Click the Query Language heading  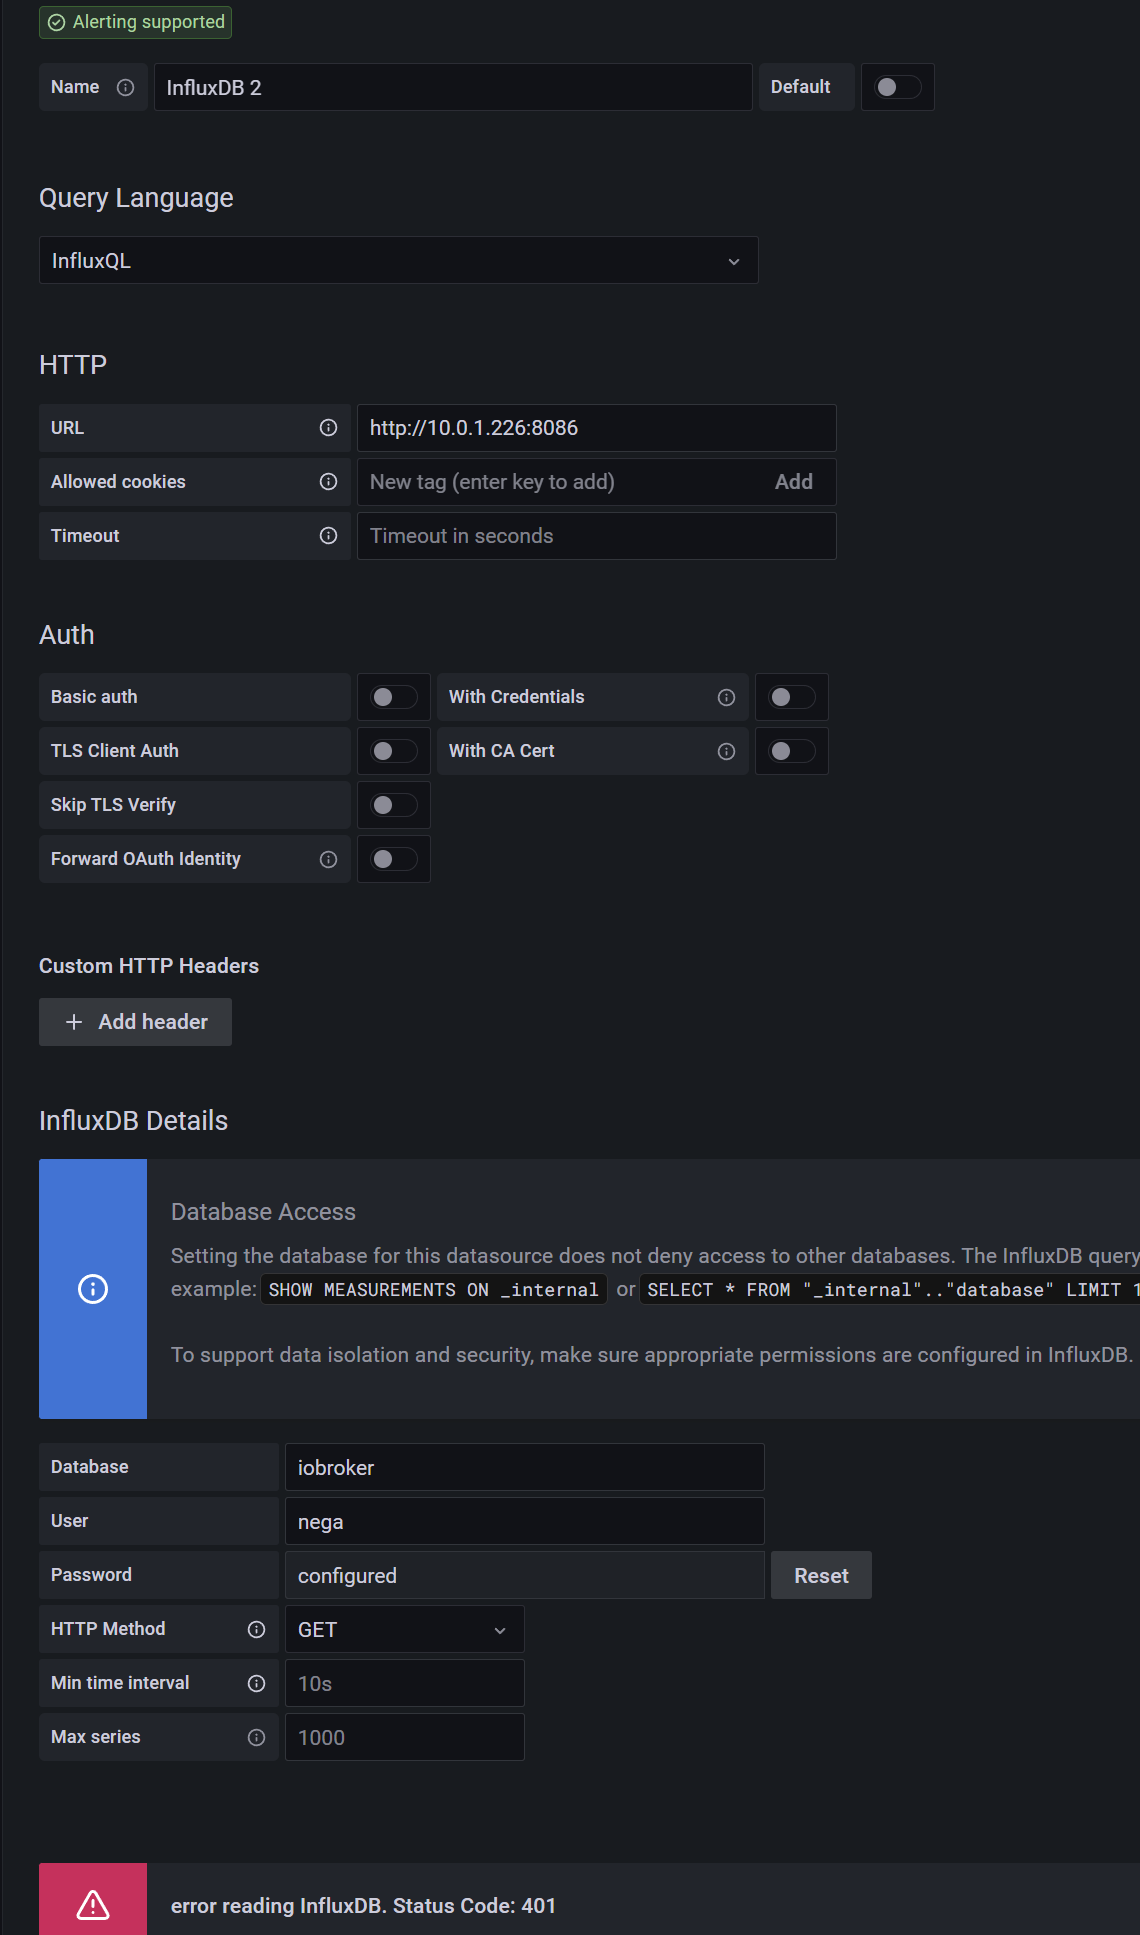pyautogui.click(x=136, y=198)
